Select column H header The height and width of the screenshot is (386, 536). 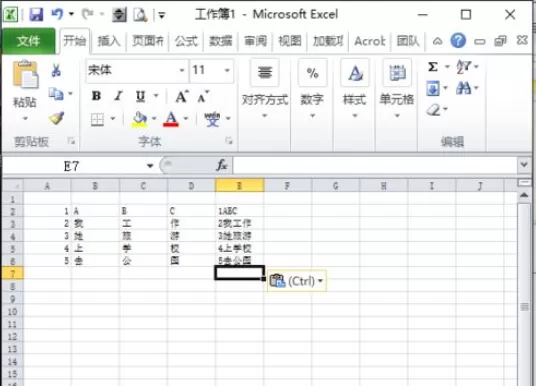coord(384,186)
